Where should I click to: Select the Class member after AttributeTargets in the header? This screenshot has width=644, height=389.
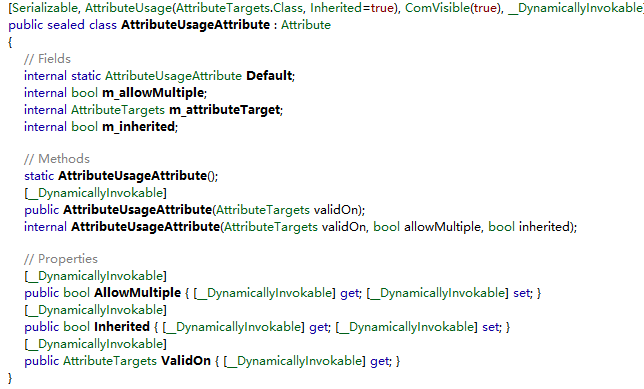[x=288, y=8]
